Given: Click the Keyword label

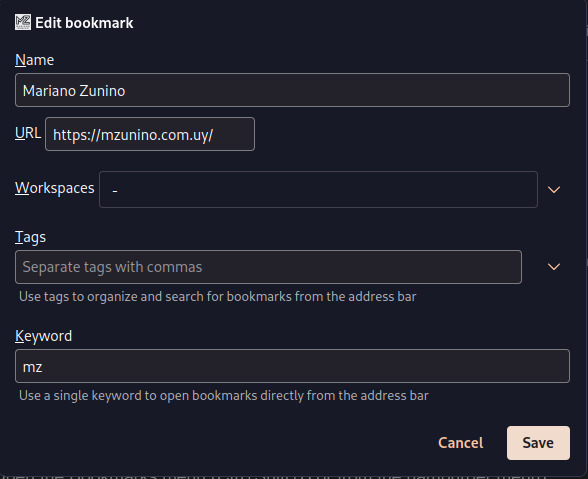Looking at the screenshot, I should click(44, 336).
